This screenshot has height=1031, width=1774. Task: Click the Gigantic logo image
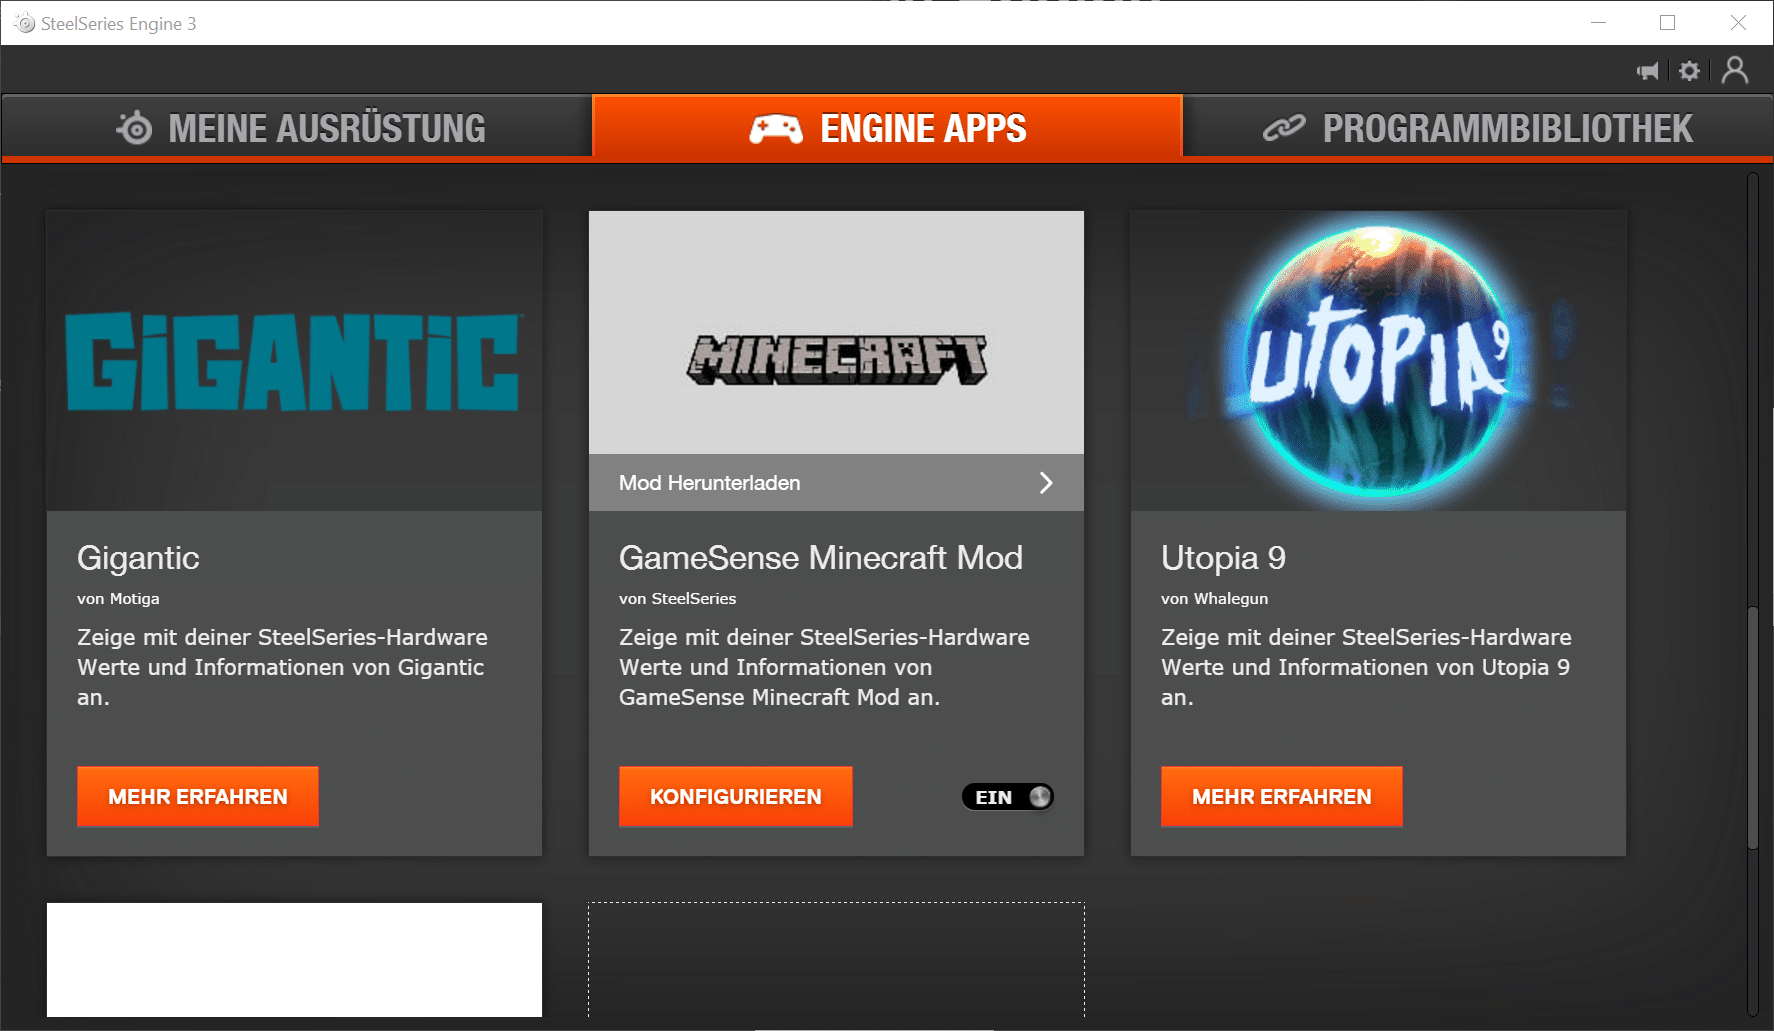[294, 361]
